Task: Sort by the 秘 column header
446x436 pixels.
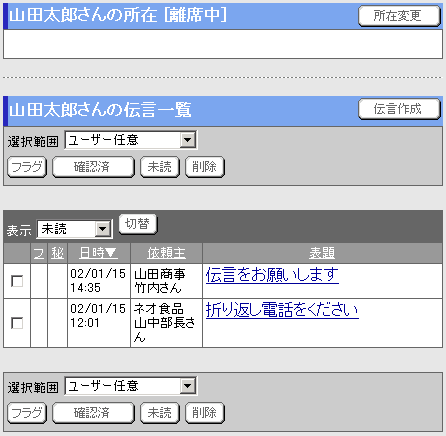Action: click(57, 253)
